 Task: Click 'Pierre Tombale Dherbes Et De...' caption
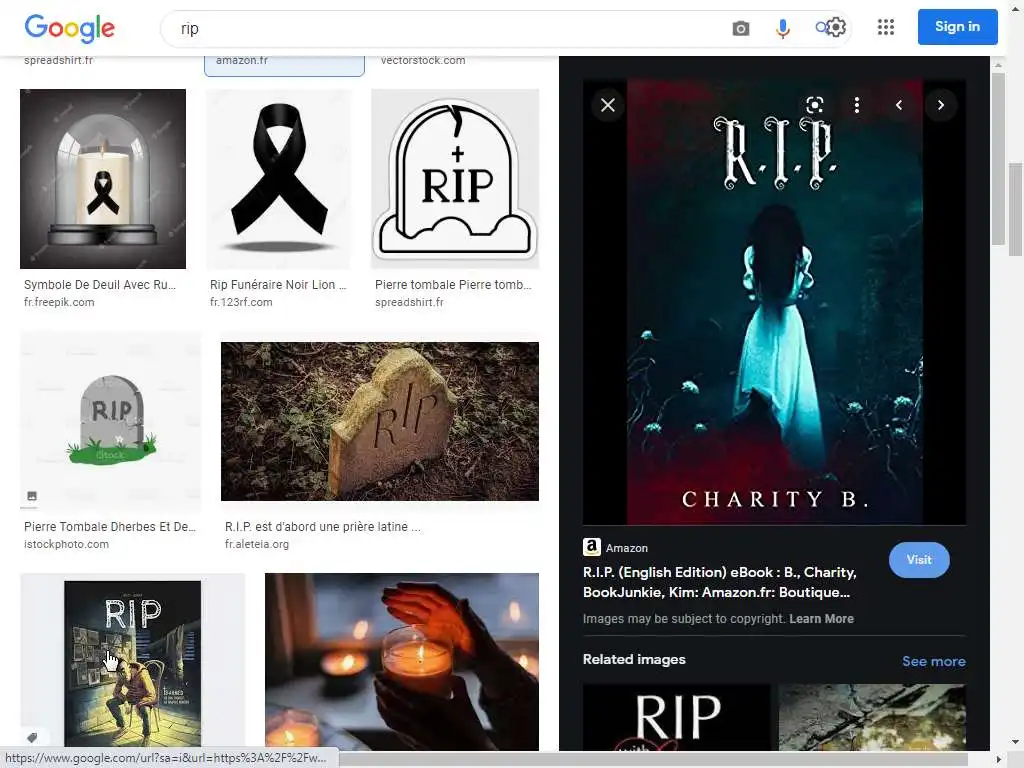(x=110, y=526)
